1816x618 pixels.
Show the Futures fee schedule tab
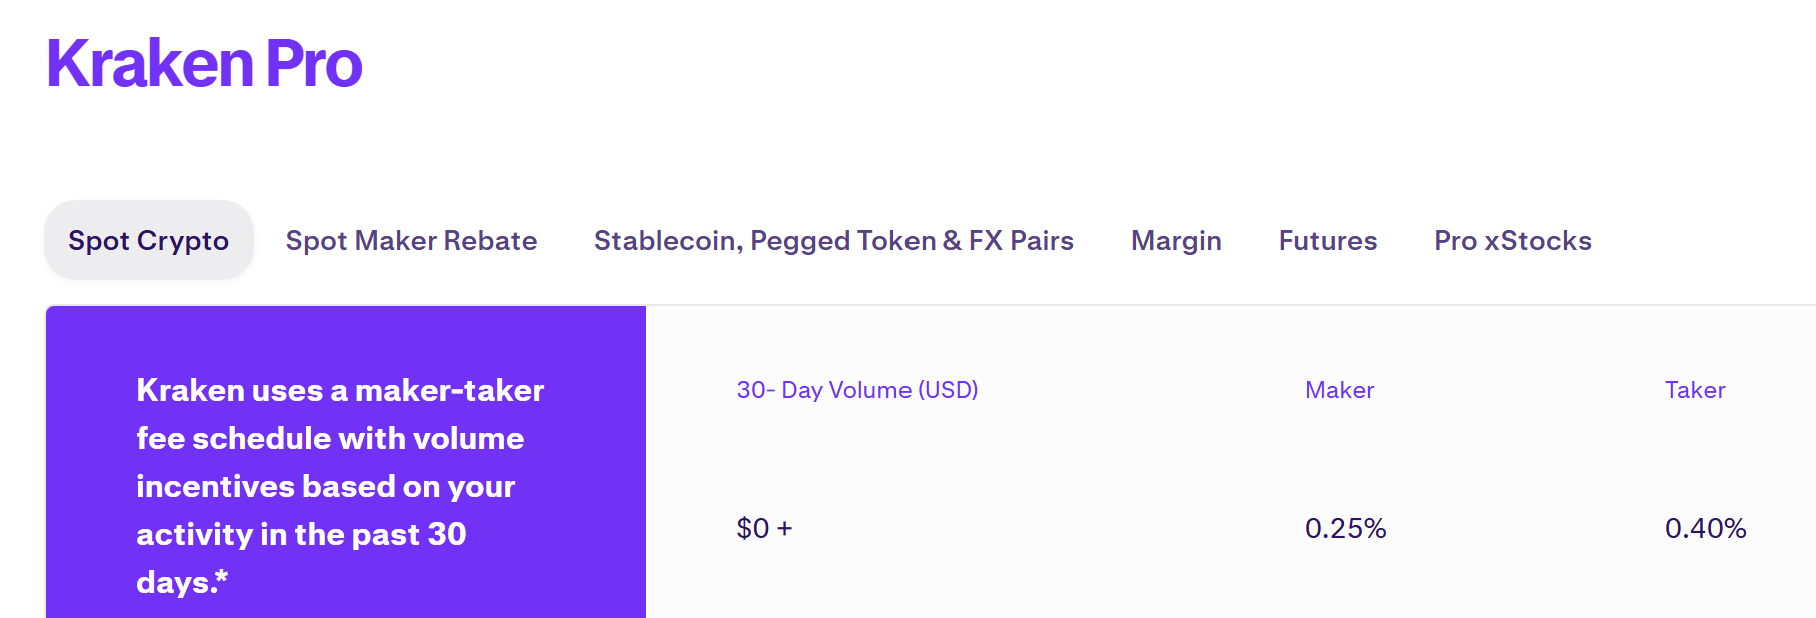(1327, 241)
